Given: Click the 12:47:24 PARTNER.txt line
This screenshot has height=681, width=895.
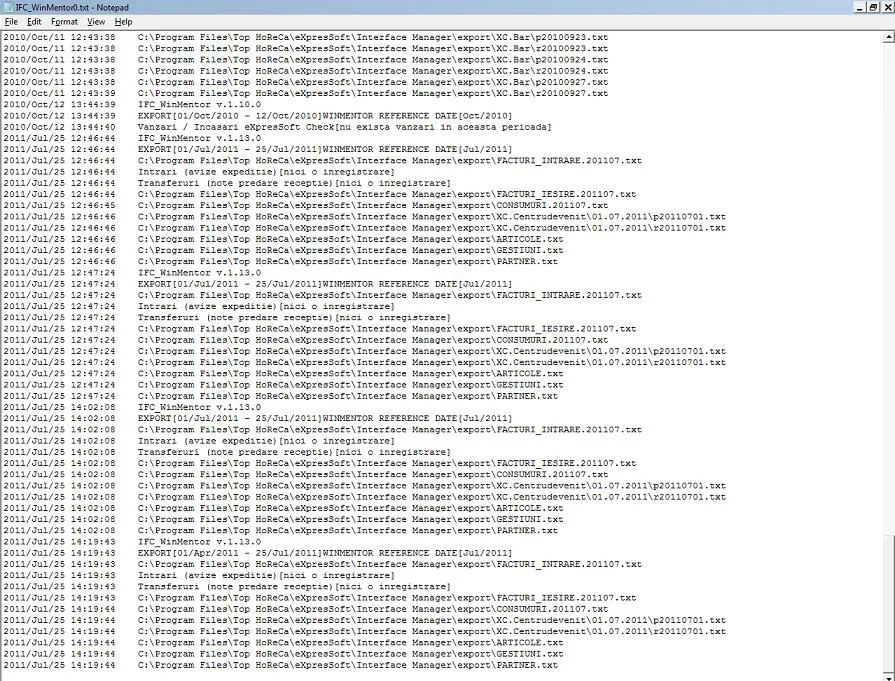Looking at the screenshot, I should pyautogui.click(x=281, y=396).
